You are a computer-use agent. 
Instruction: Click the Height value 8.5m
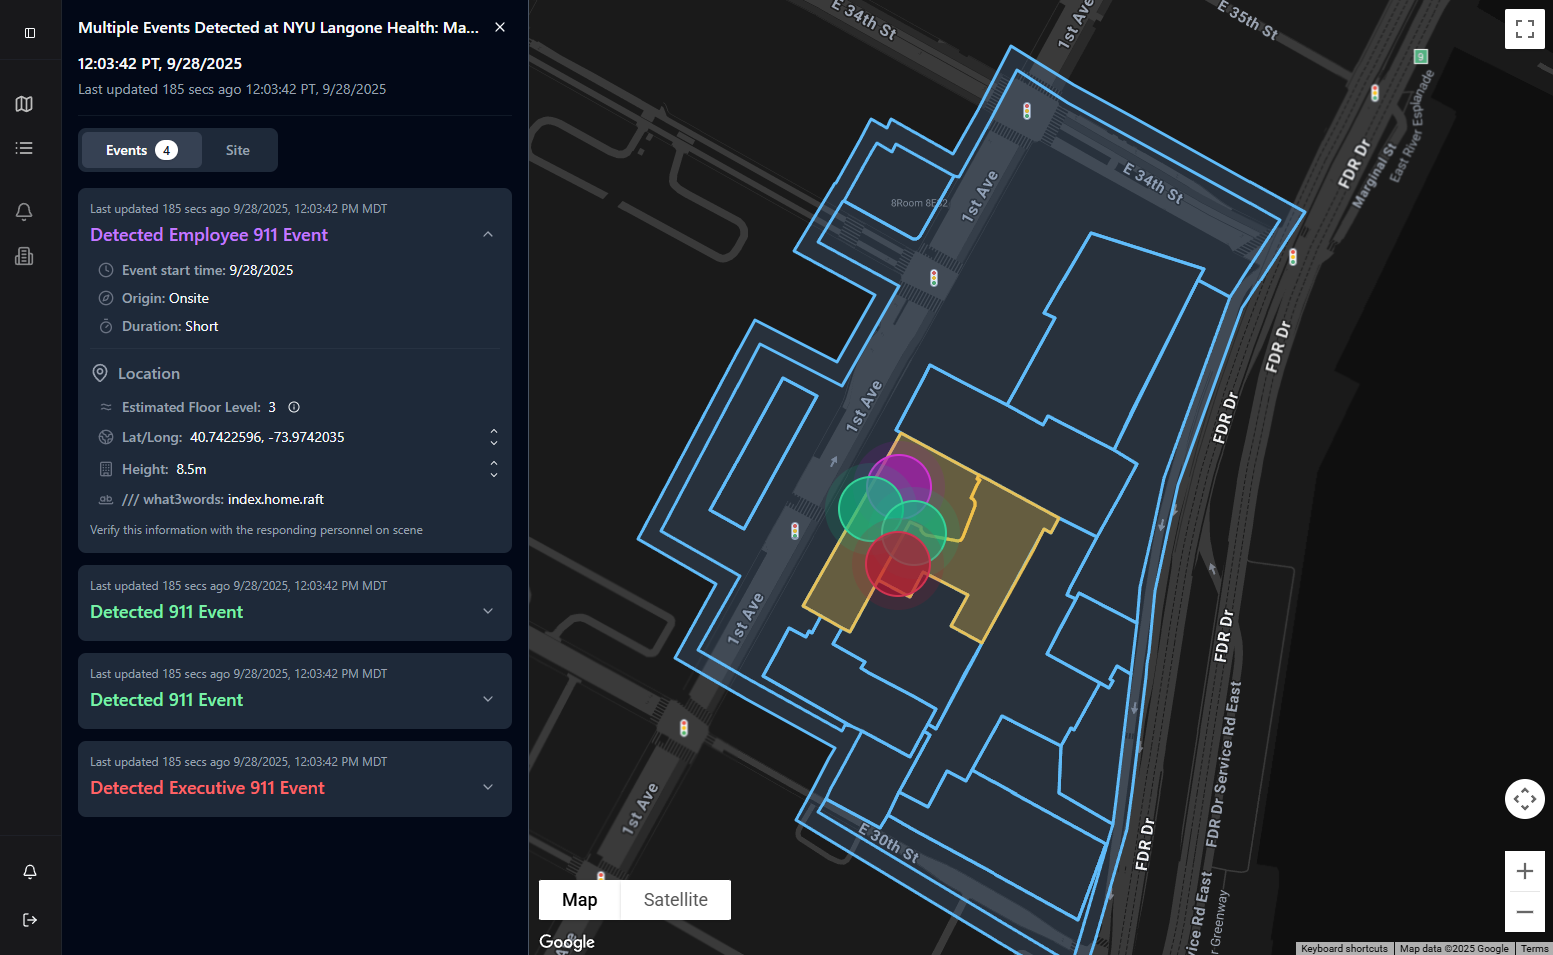(x=191, y=469)
